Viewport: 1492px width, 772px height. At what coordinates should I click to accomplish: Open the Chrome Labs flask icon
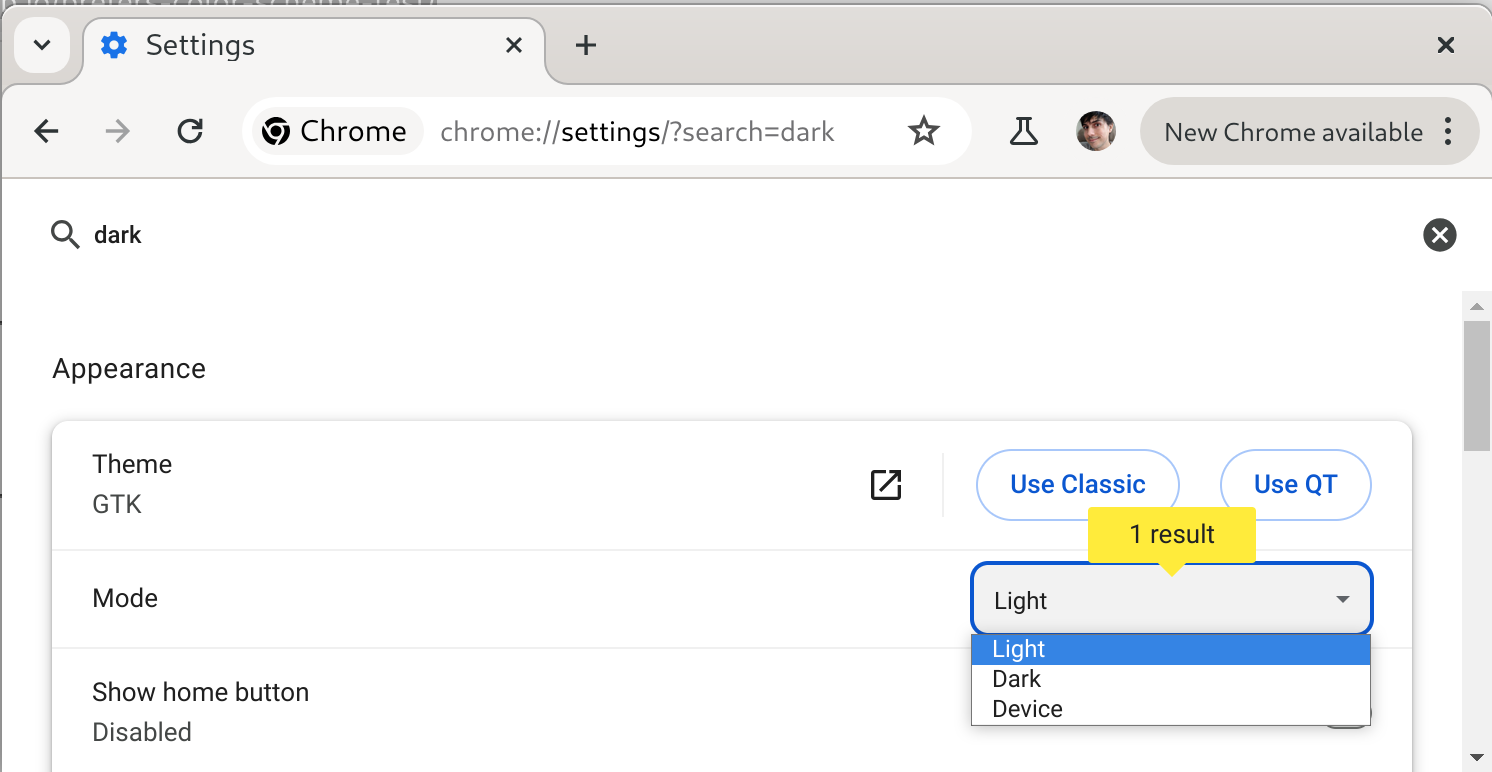(1023, 131)
